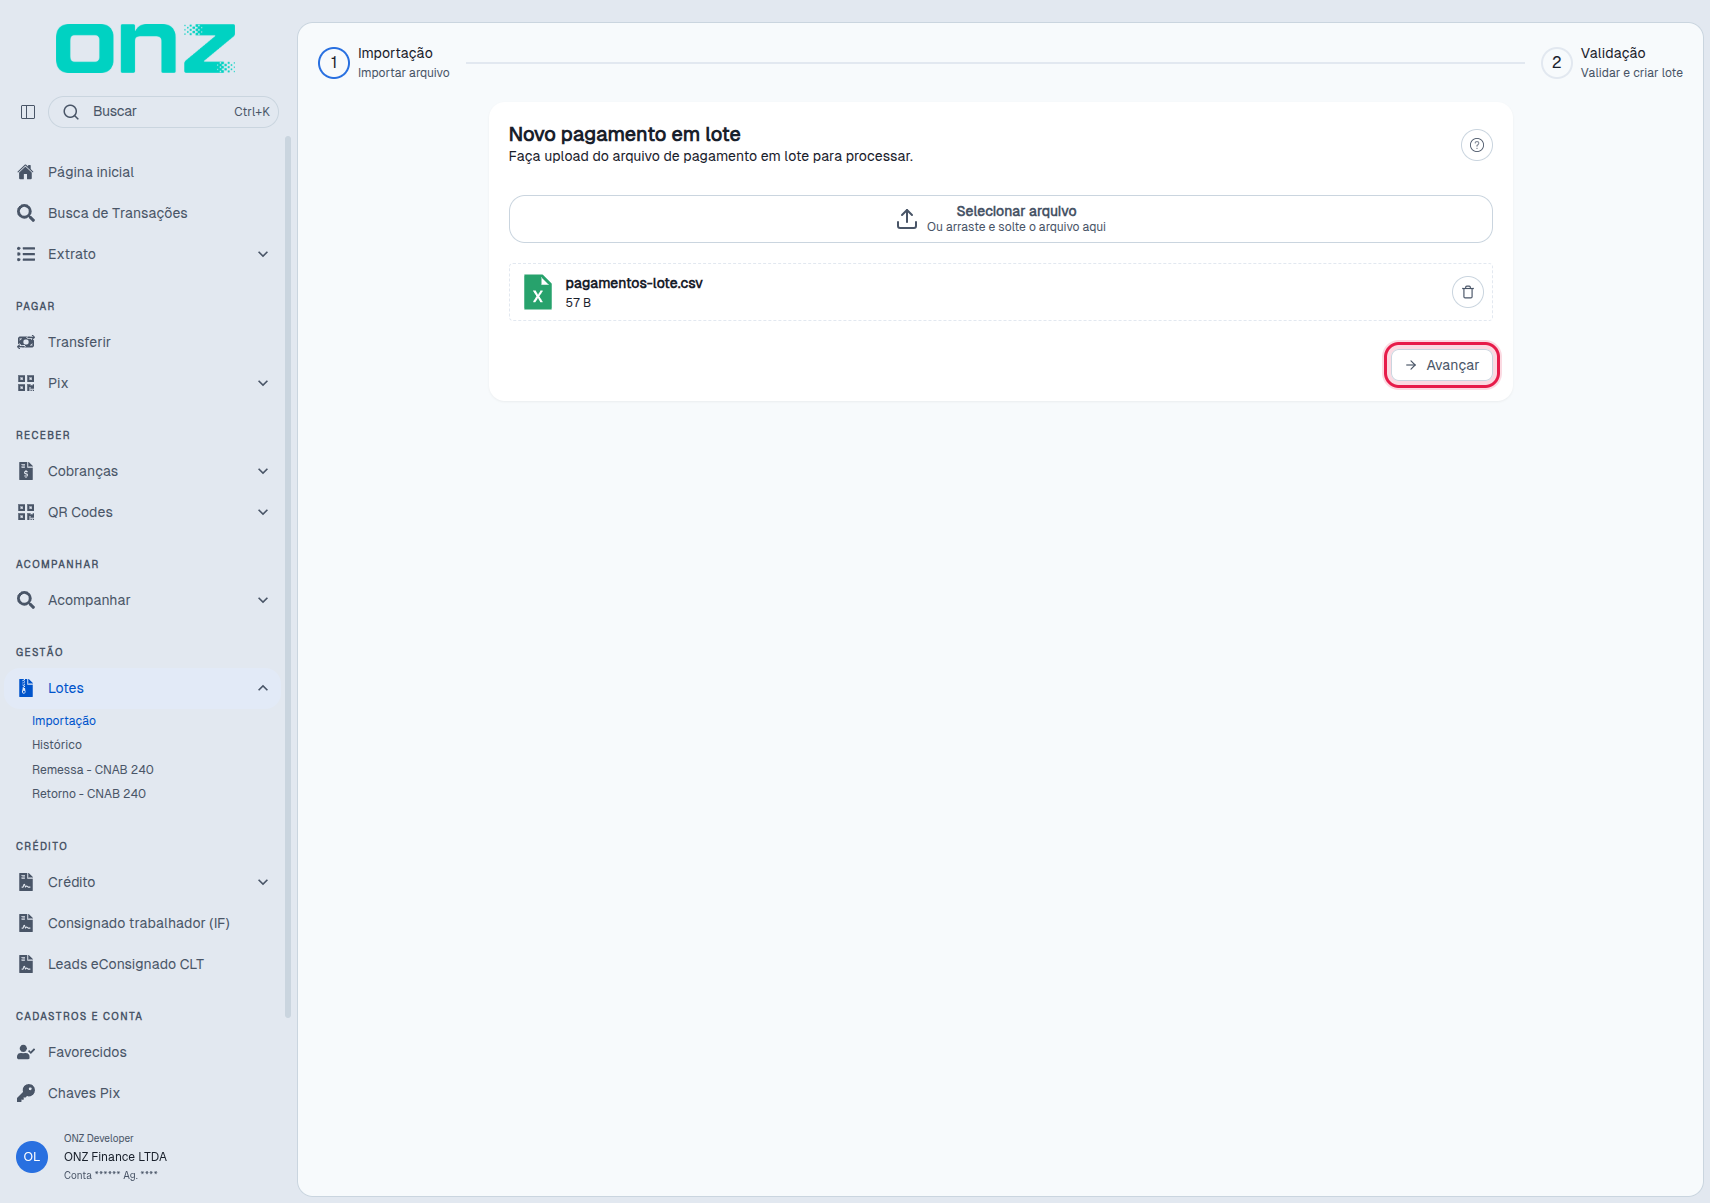Open Consignado trabalhador (IF)
The height and width of the screenshot is (1203, 1710).
pos(139,923)
